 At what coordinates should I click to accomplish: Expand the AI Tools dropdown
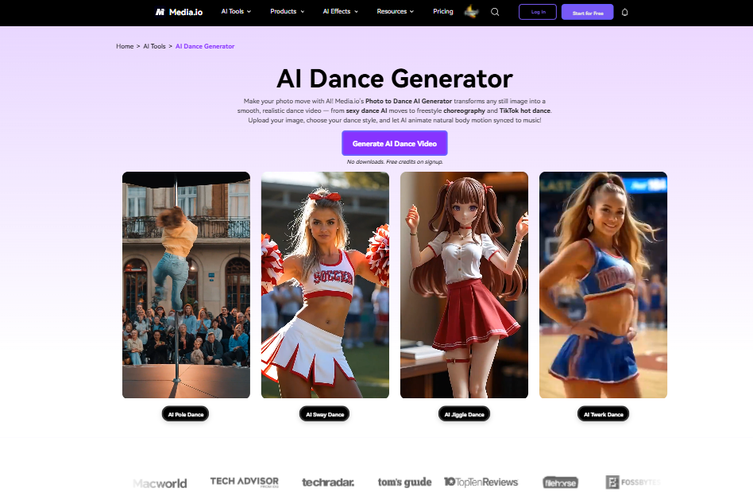click(x=236, y=12)
